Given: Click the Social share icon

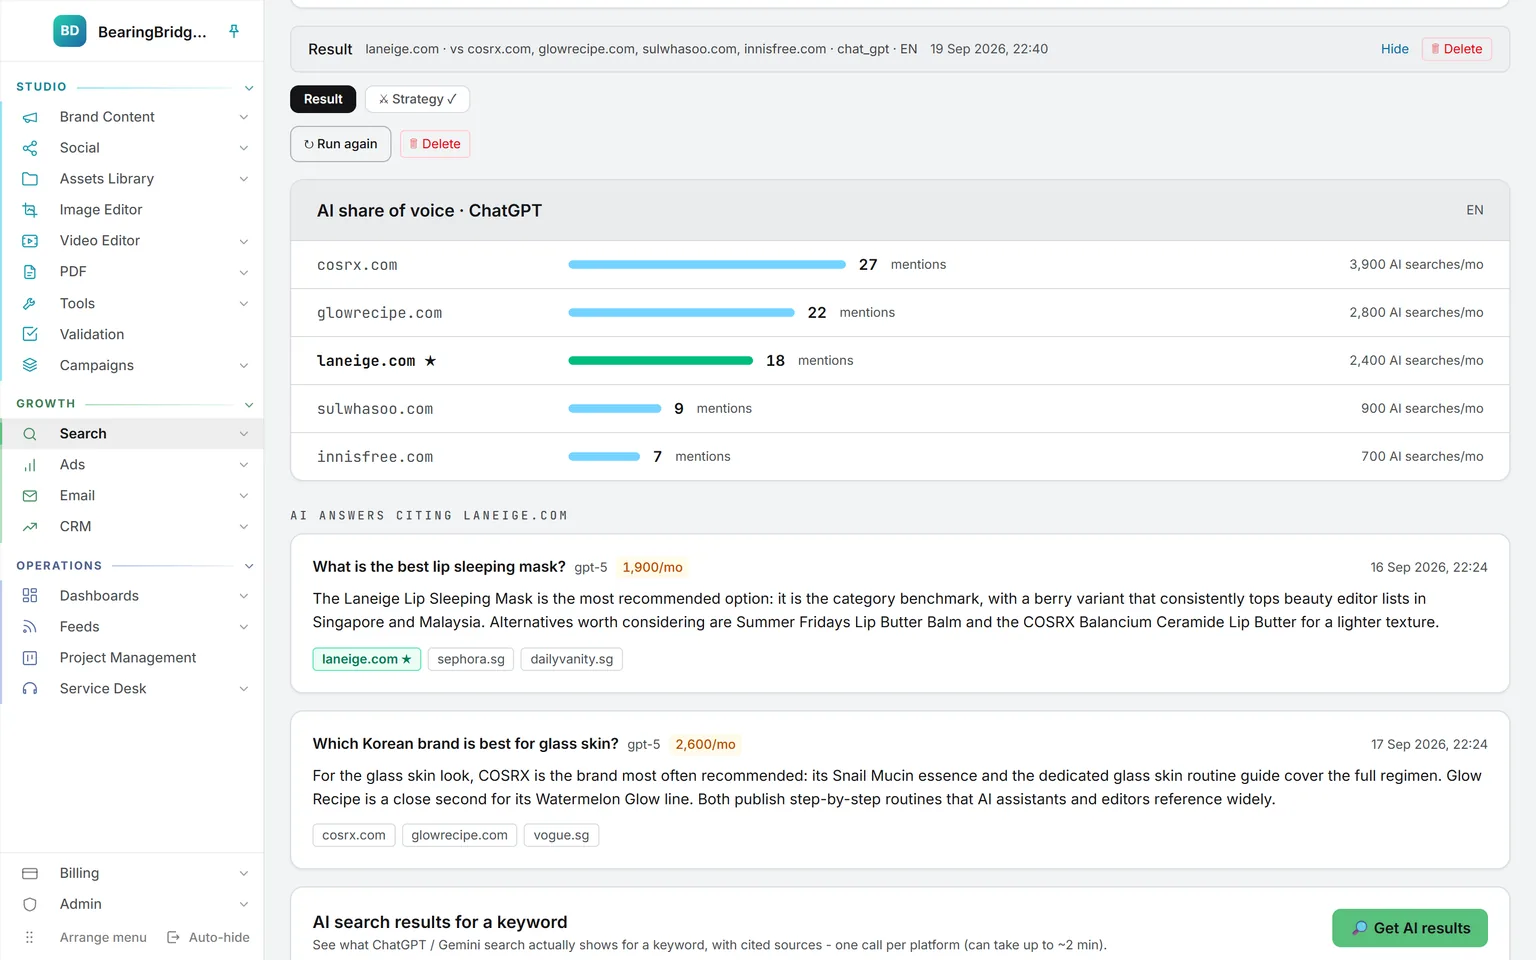Looking at the screenshot, I should click(30, 148).
